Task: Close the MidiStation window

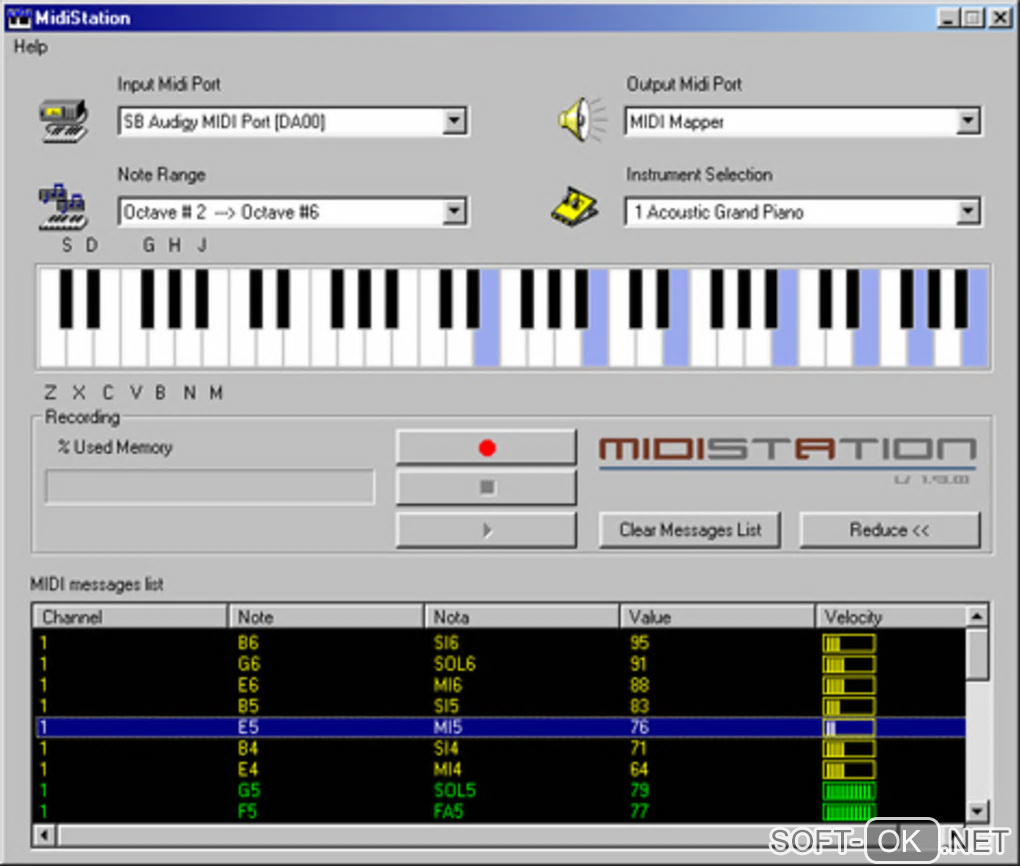Action: pos(1000,18)
